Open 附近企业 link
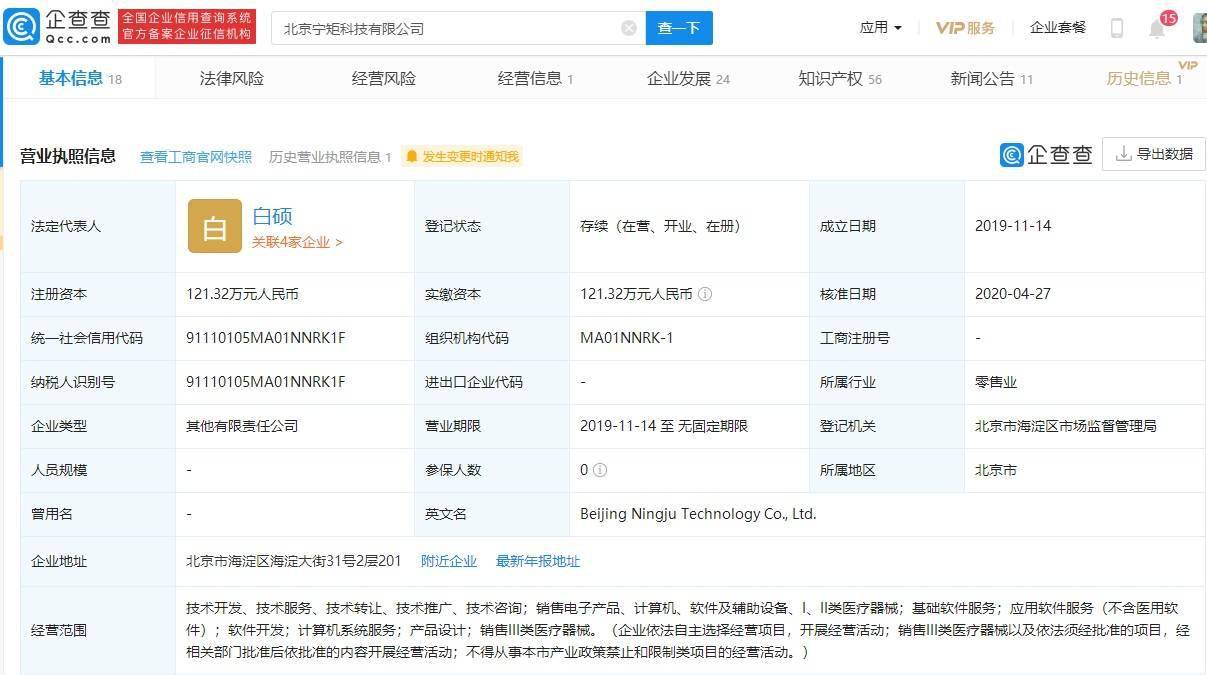 point(449,561)
